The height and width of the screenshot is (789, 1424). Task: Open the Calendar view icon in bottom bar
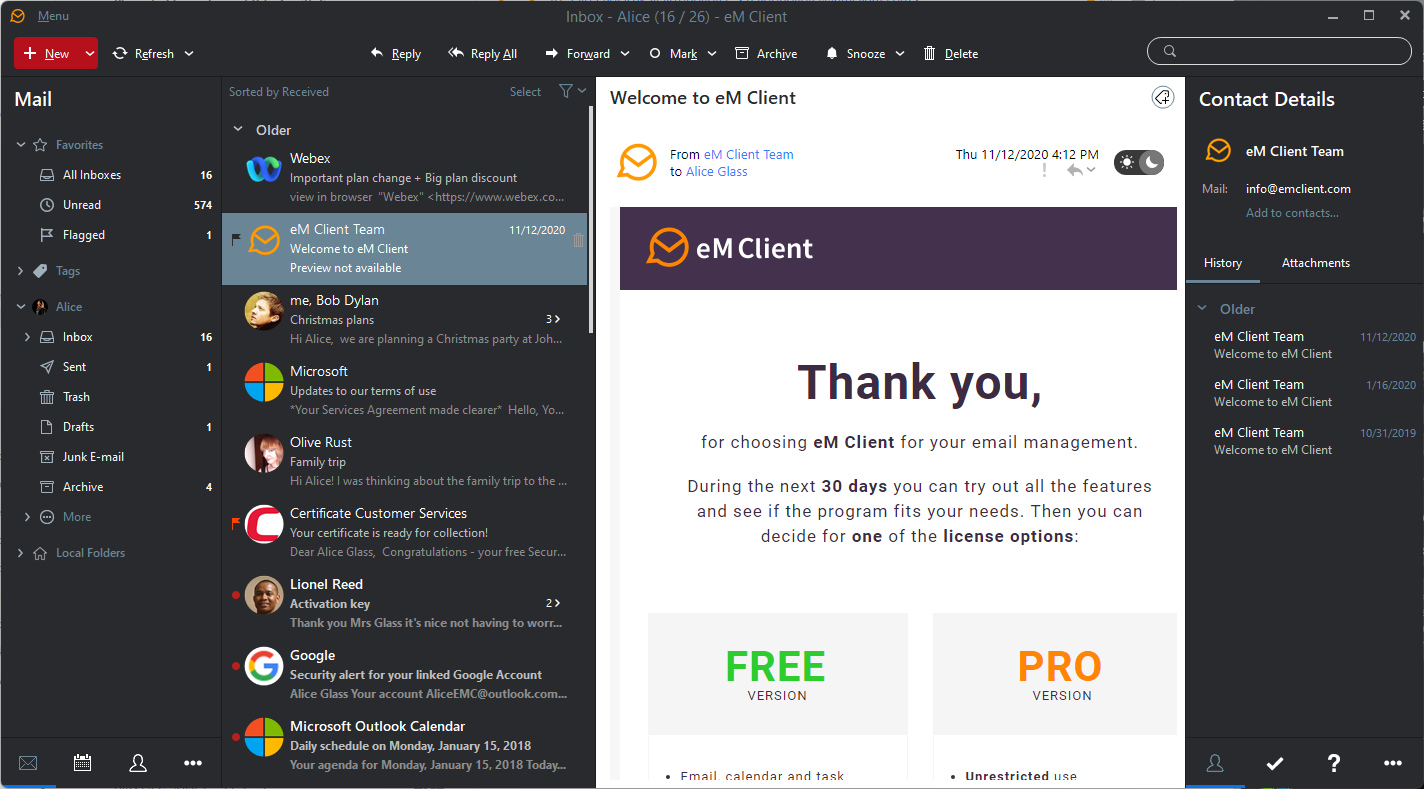point(83,763)
